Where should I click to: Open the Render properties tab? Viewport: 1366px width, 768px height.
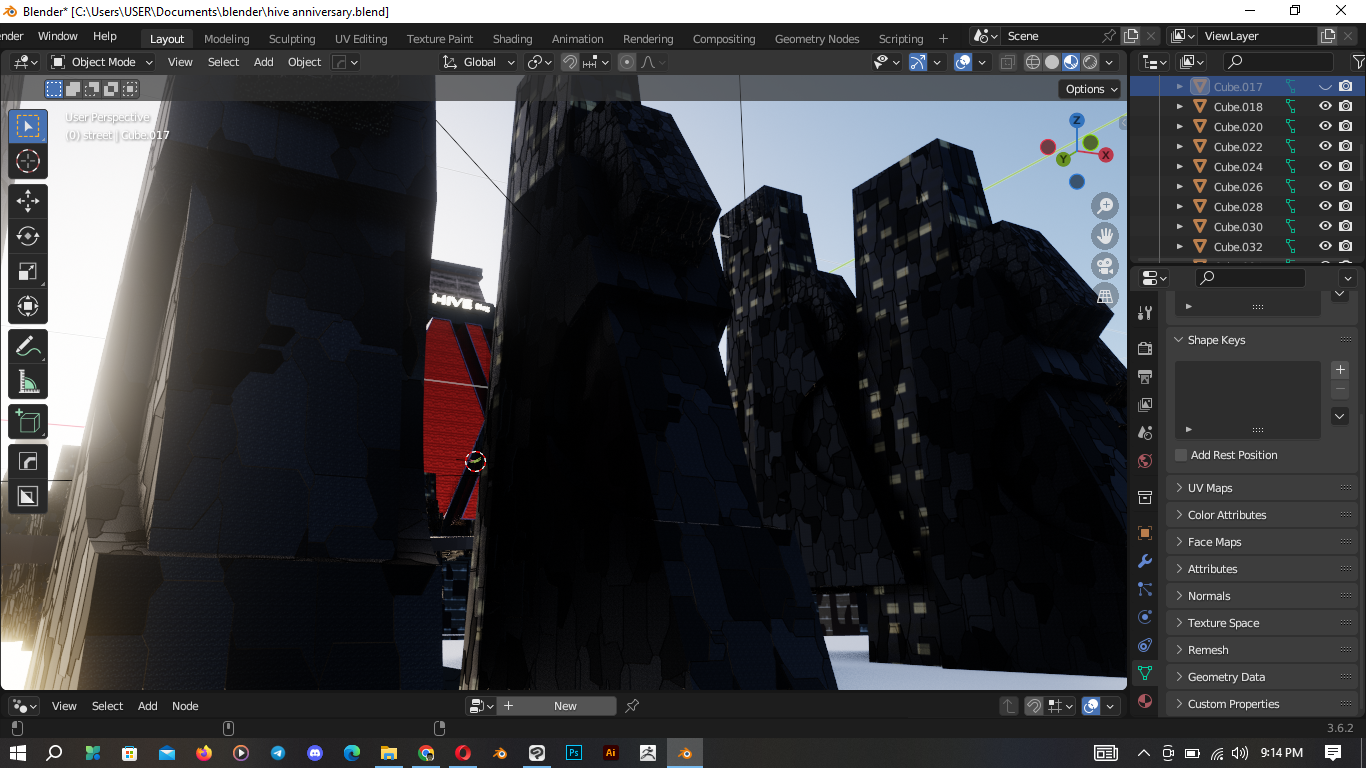pos(1146,349)
